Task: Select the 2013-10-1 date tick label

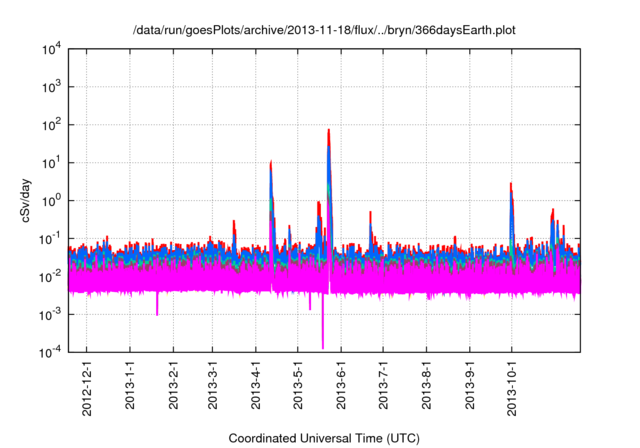Action: tap(510, 389)
